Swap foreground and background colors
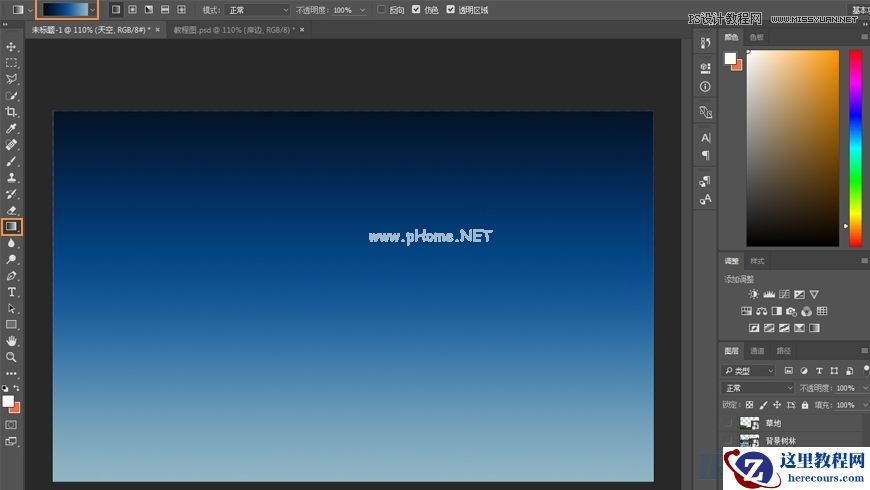The image size is (870, 490). (17, 388)
